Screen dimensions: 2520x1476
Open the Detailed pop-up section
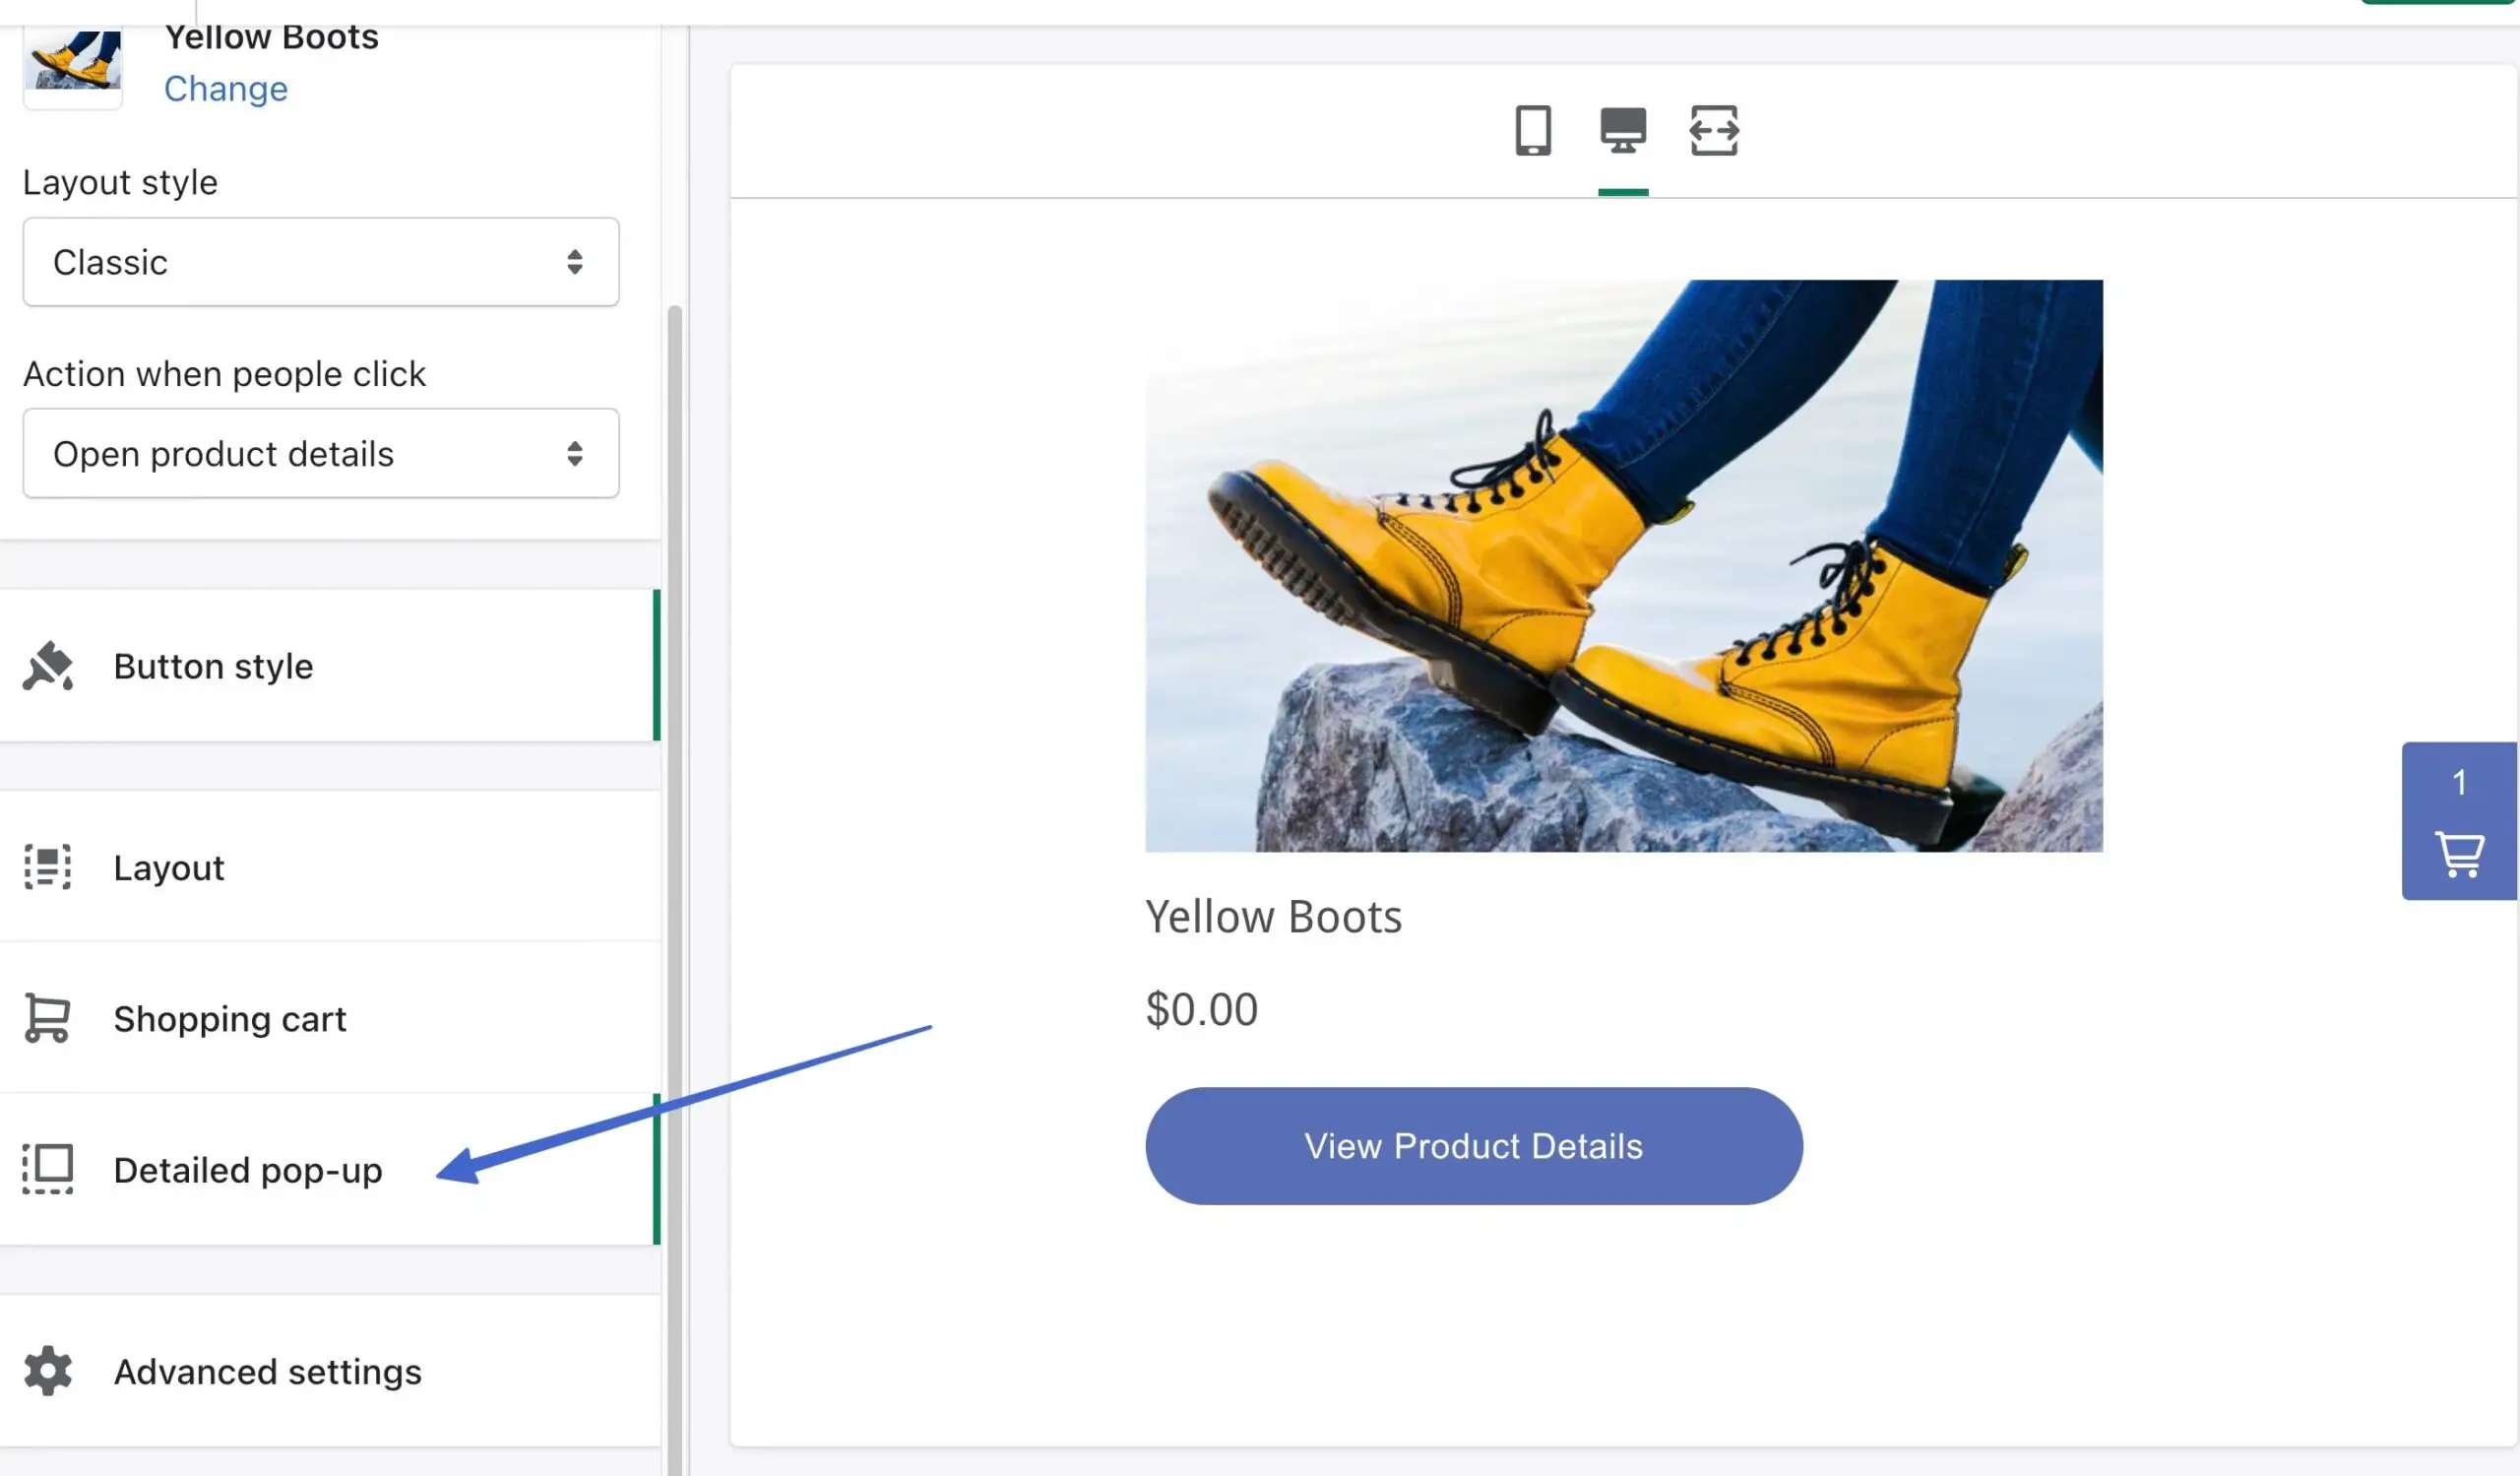point(330,1169)
